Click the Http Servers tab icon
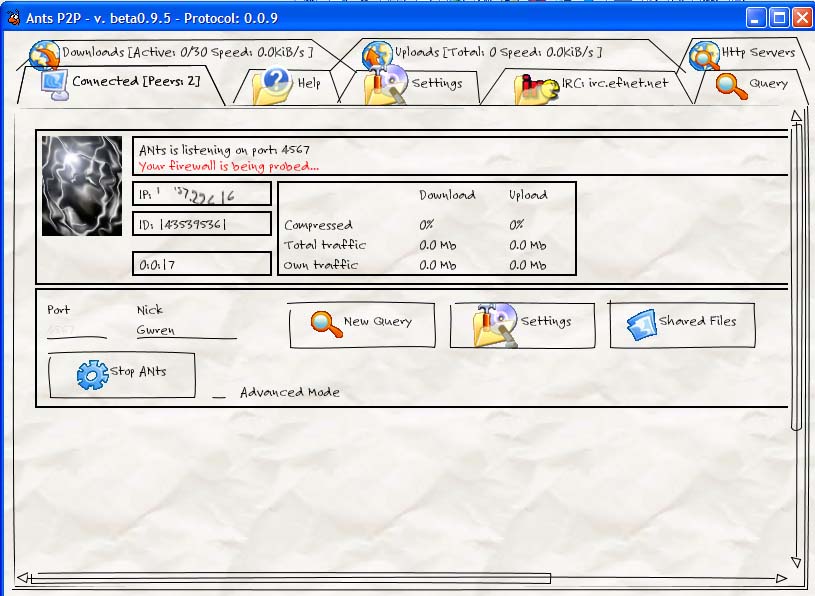815x596 pixels. pyautogui.click(x=704, y=55)
